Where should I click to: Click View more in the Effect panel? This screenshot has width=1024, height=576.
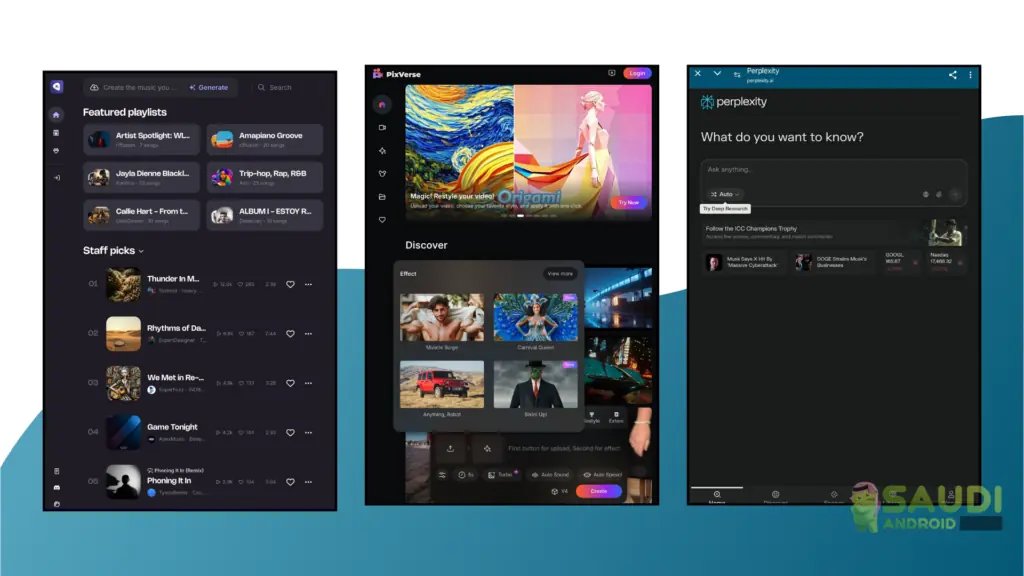[x=560, y=273]
